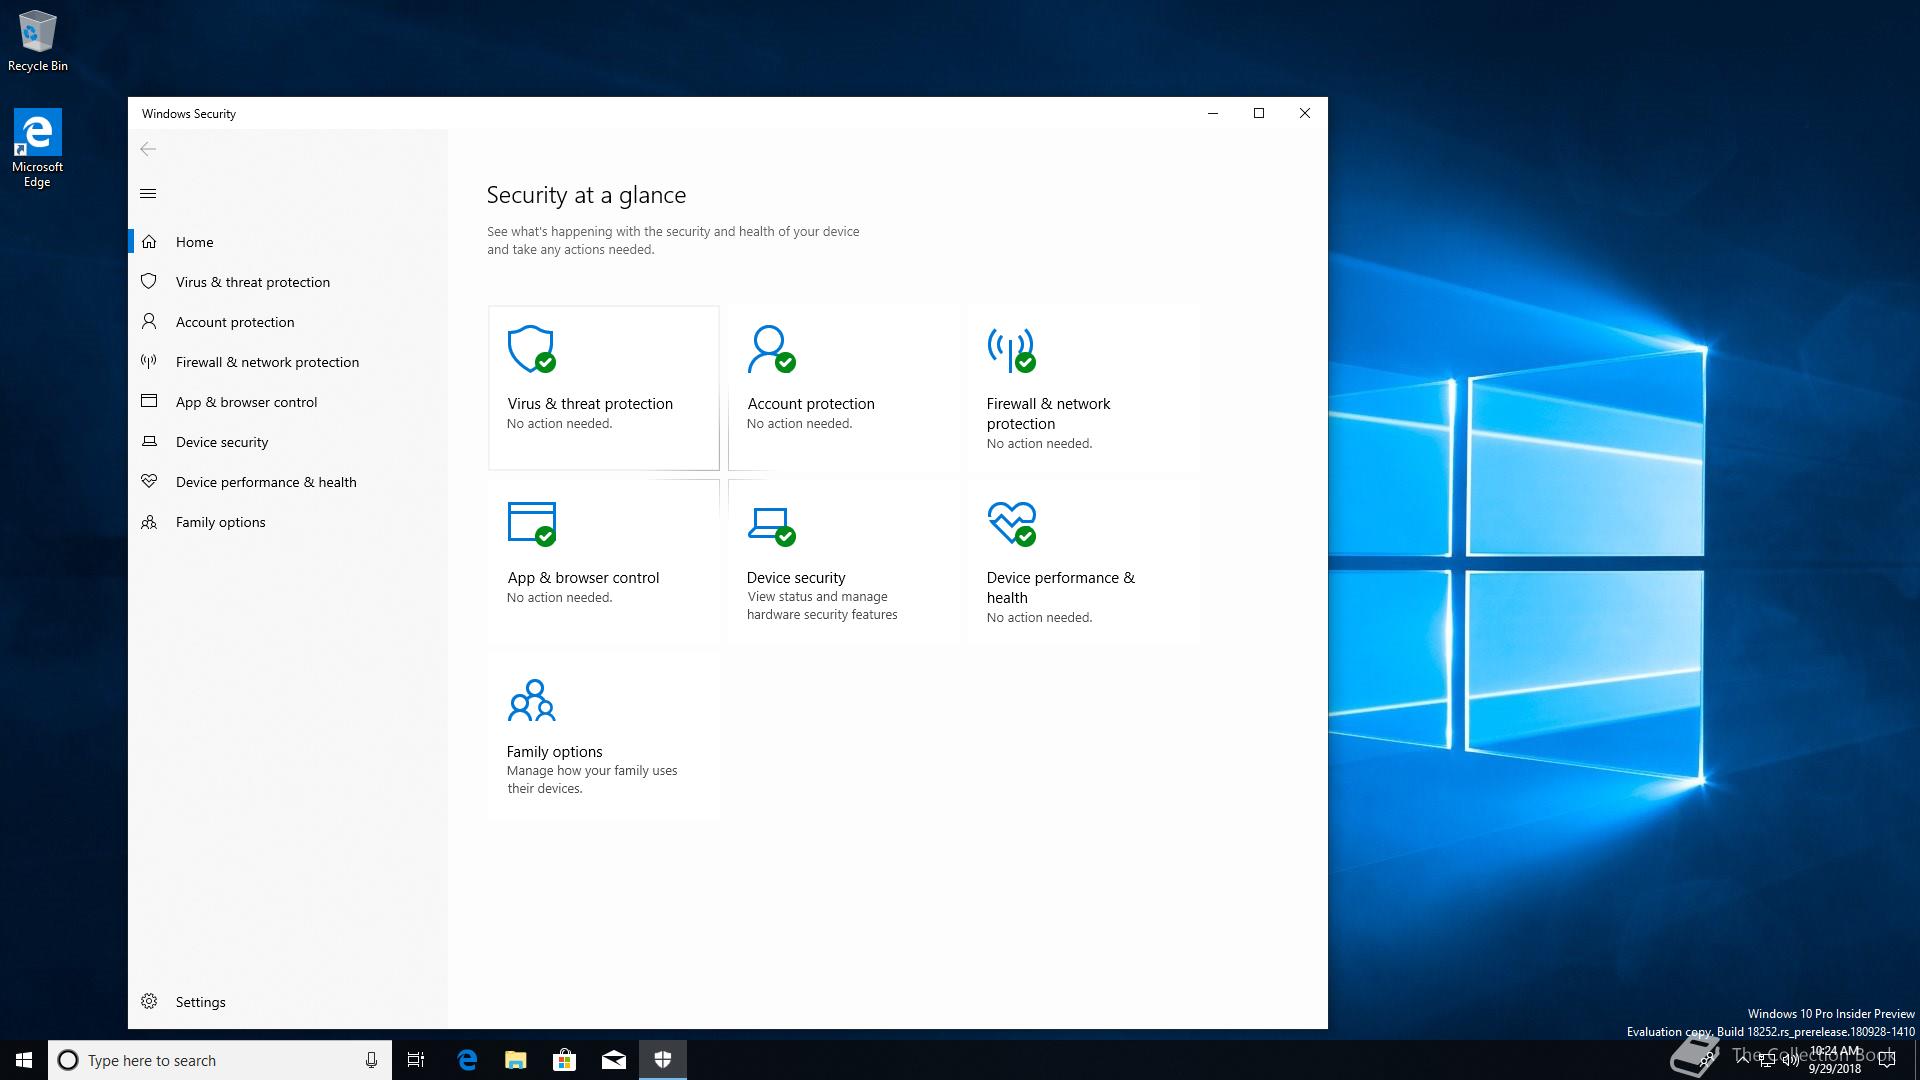Click the microphone icon in the search box
This screenshot has width=1920, height=1080.
click(371, 1060)
